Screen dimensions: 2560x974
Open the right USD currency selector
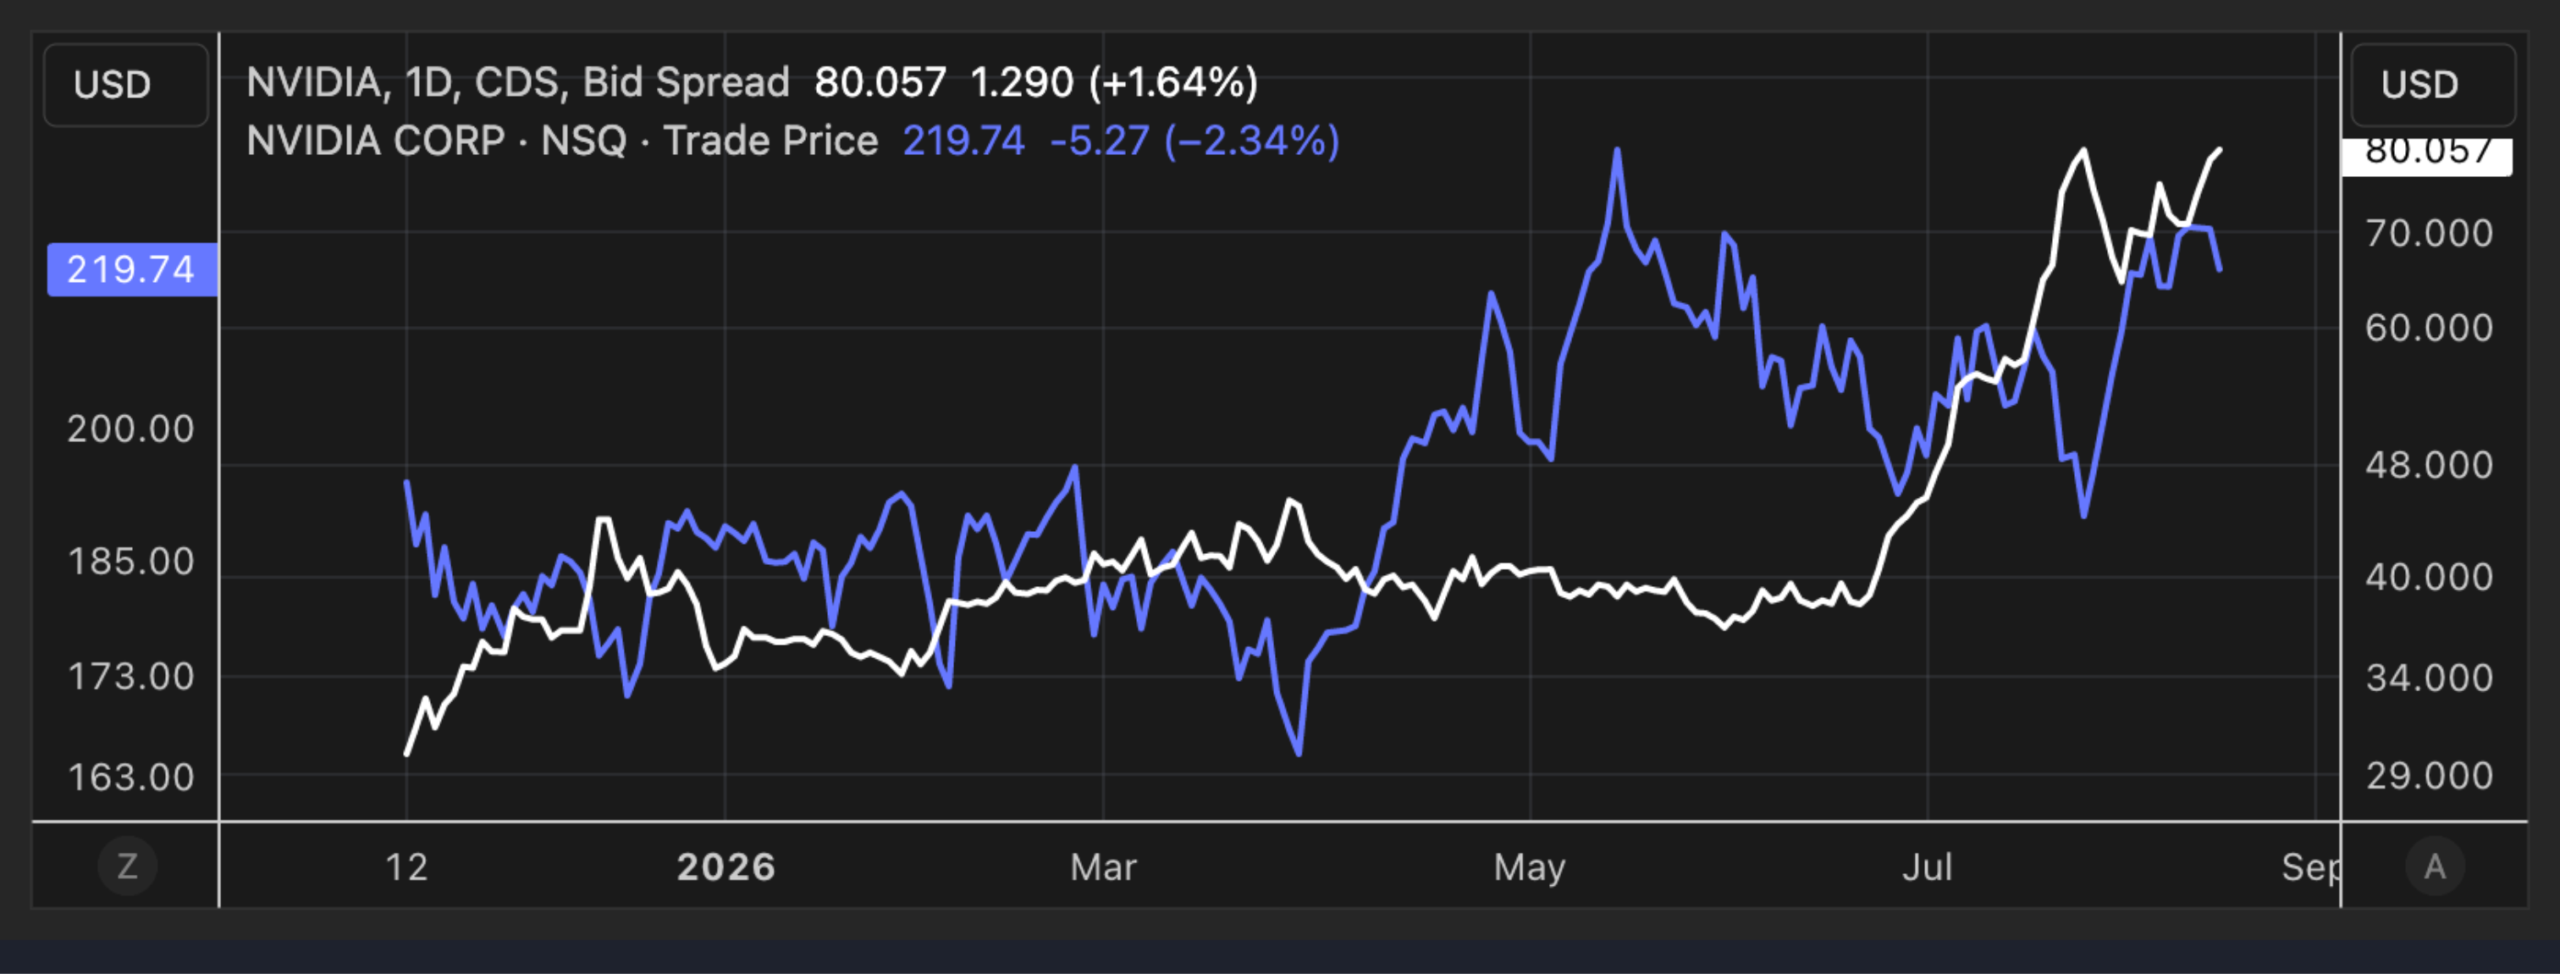coord(2433,85)
